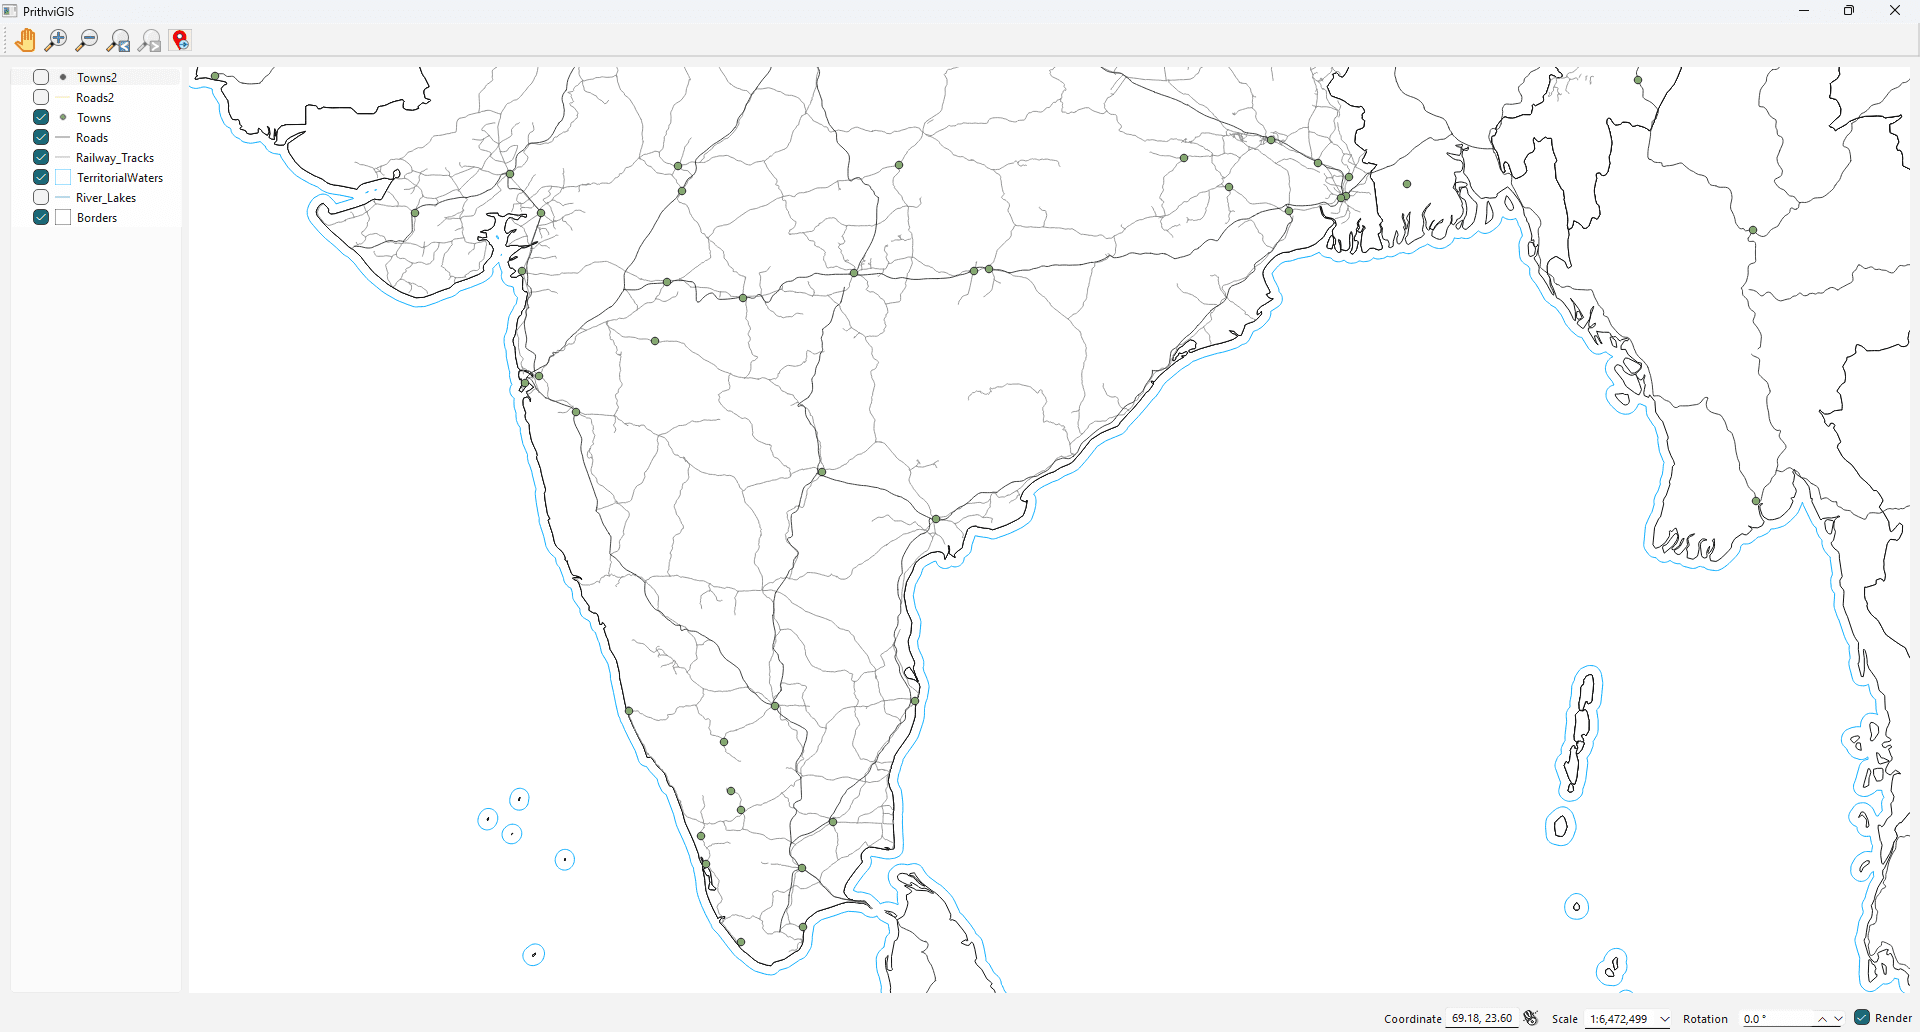Uncheck the Render checkbox

[x=1862, y=1018]
